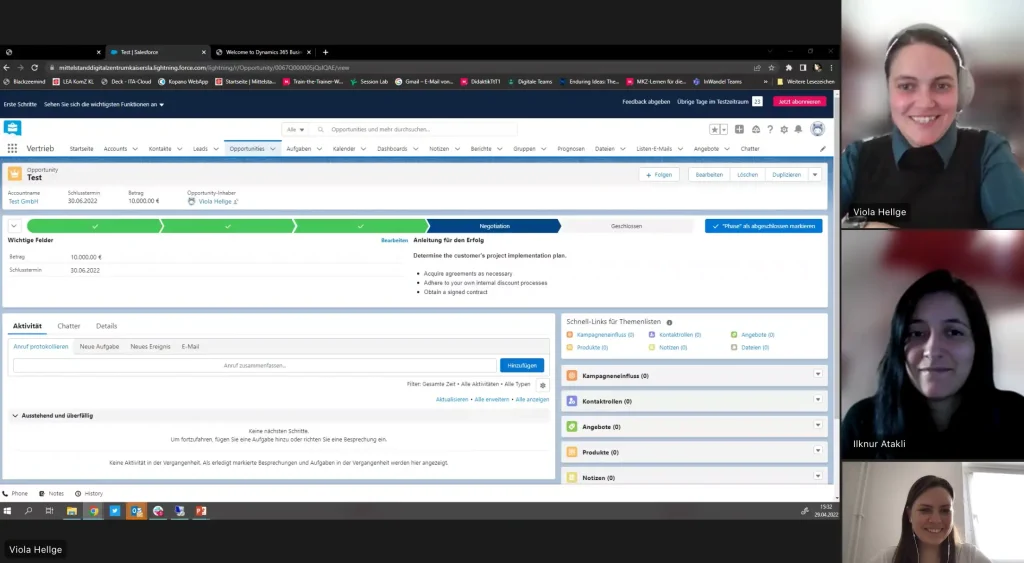Screen dimensions: 1024x563
Task: Mark Phase as abgeschlossen
Action: click(x=763, y=226)
